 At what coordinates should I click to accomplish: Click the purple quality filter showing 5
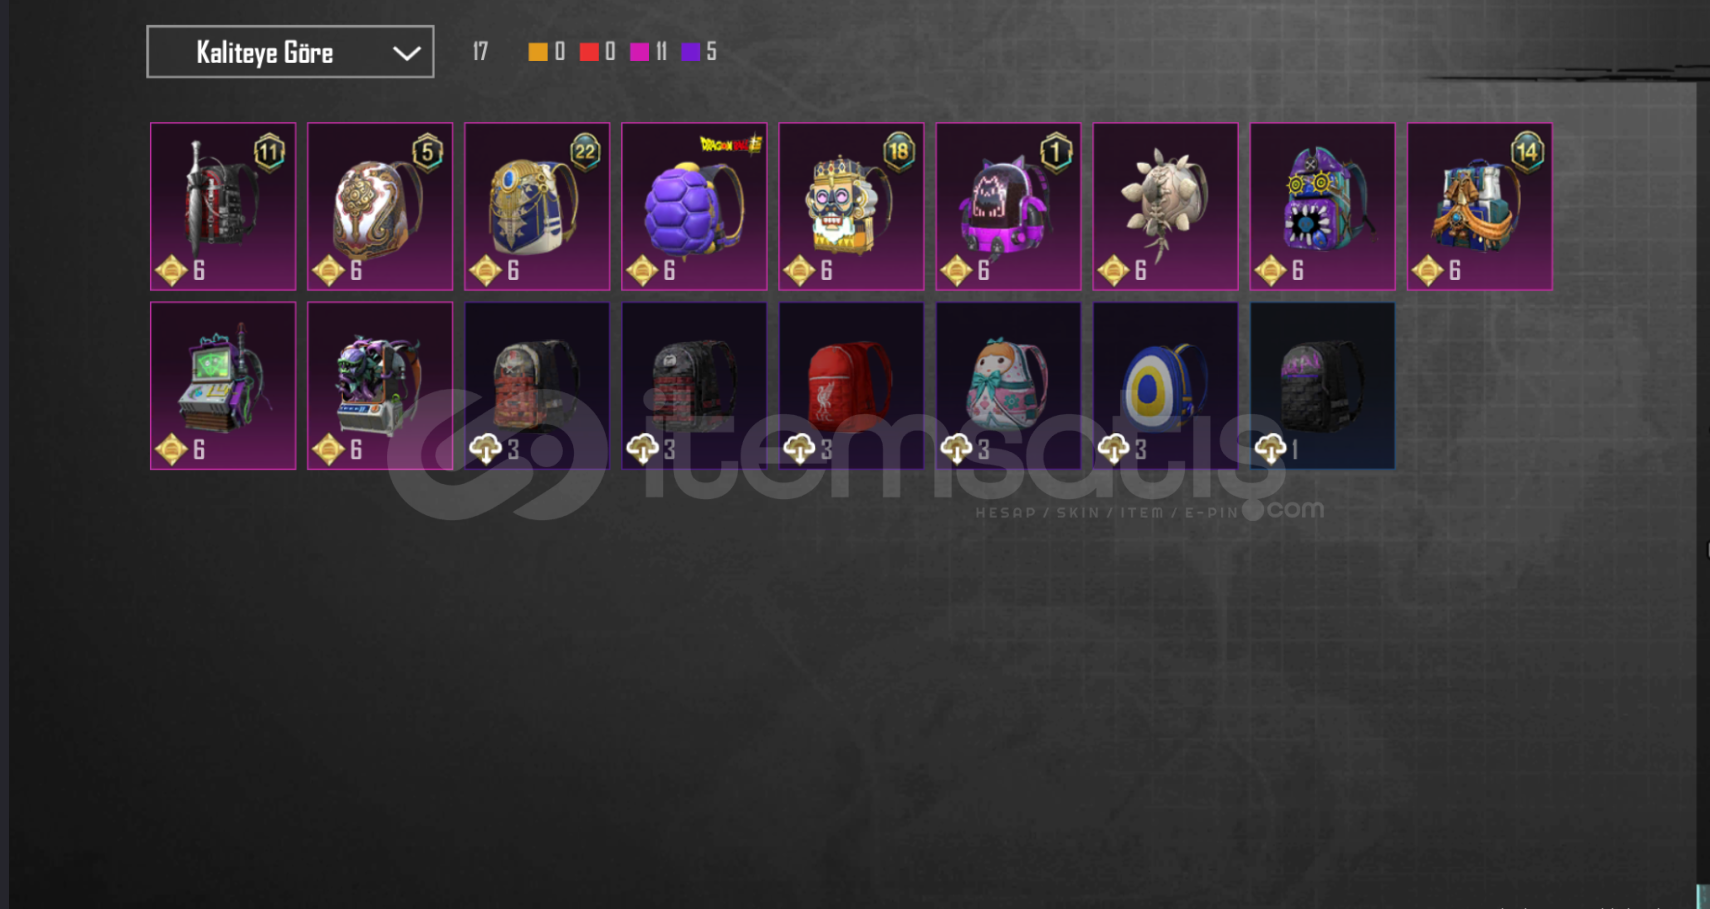click(699, 52)
